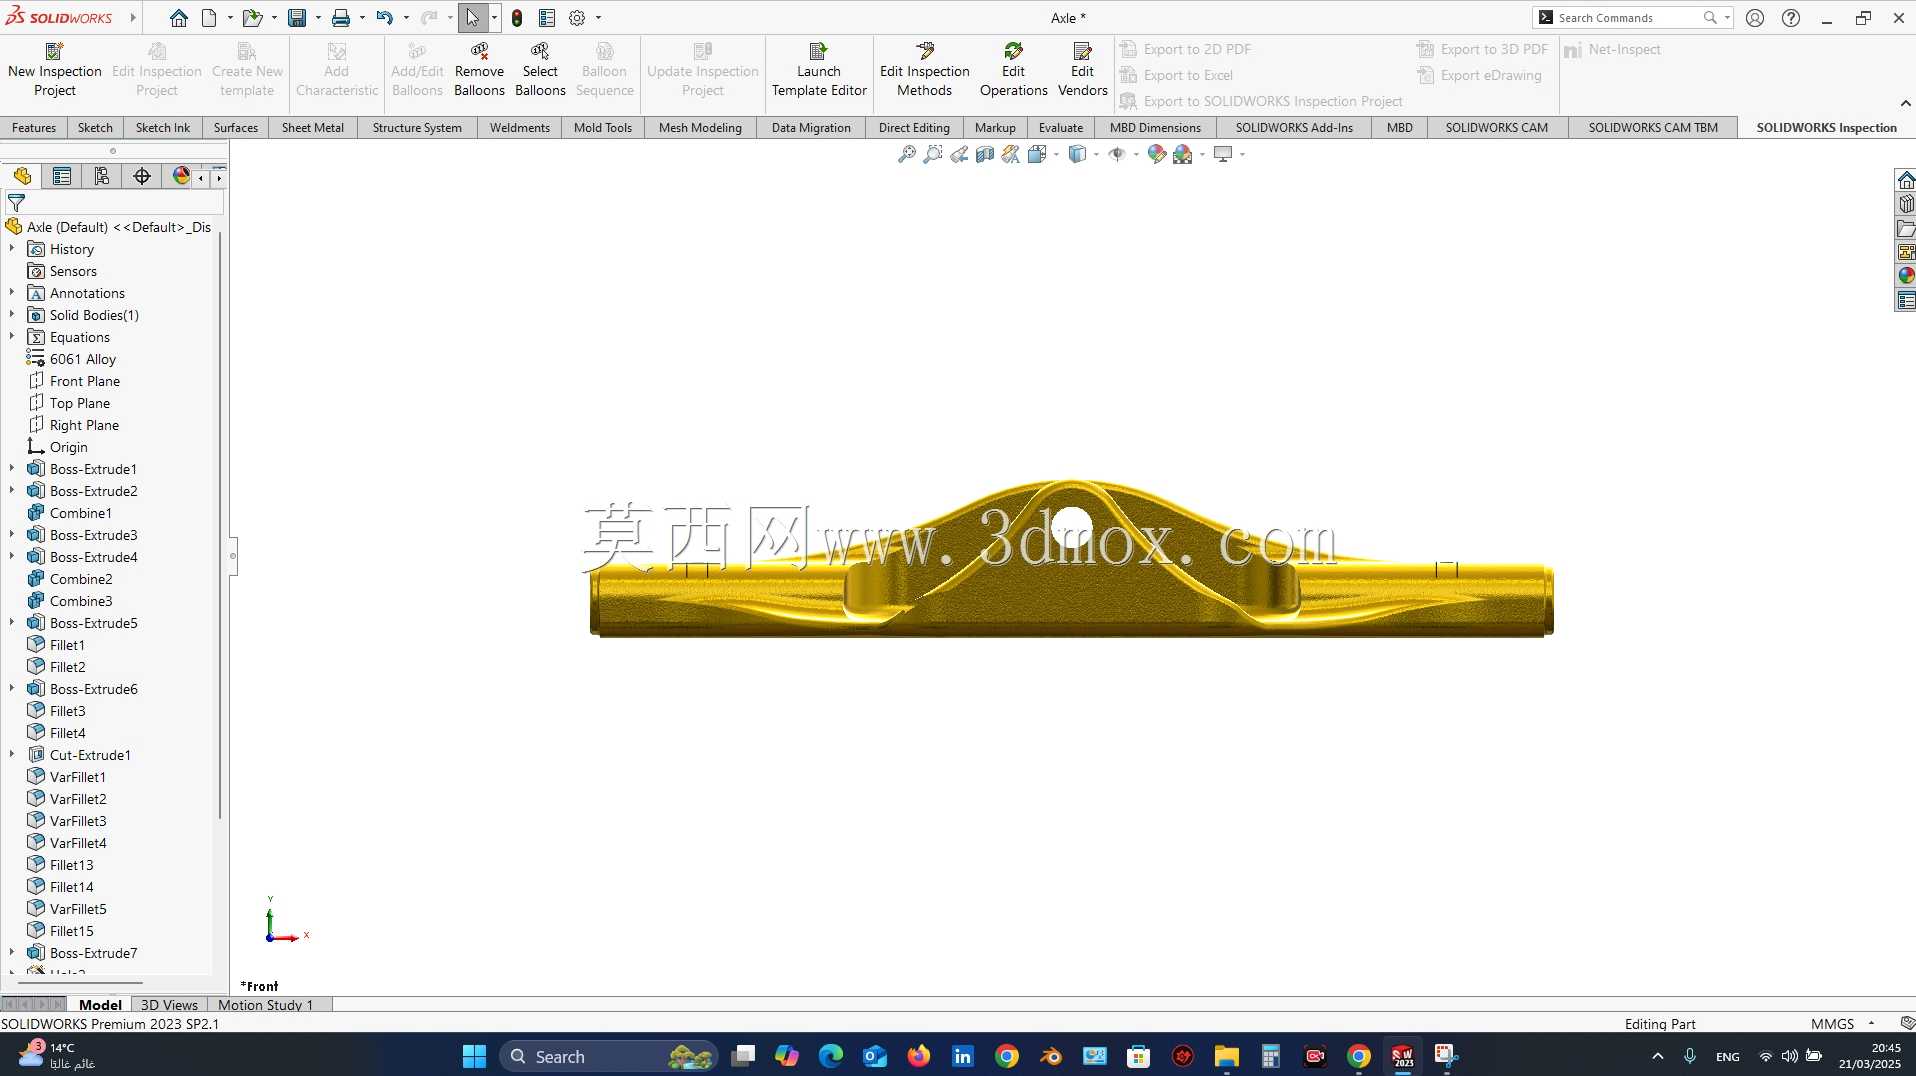Expand the History tree node
Viewport: 1916px width, 1076px height.
(12, 248)
